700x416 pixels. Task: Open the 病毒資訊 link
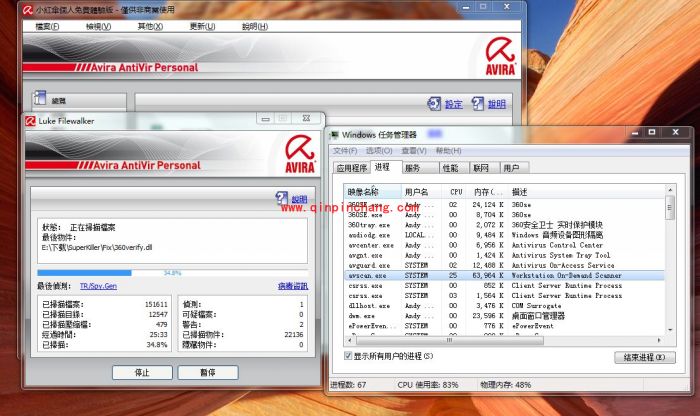[293, 286]
